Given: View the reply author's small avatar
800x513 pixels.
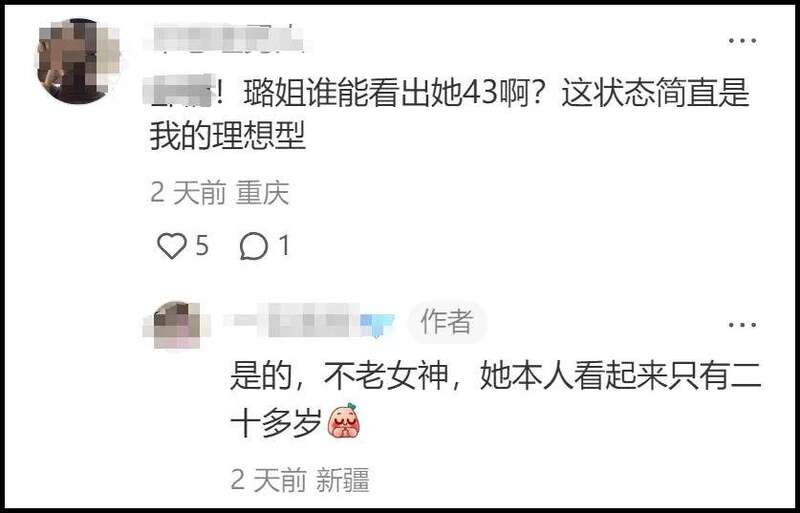Looking at the screenshot, I should pyautogui.click(x=177, y=325).
